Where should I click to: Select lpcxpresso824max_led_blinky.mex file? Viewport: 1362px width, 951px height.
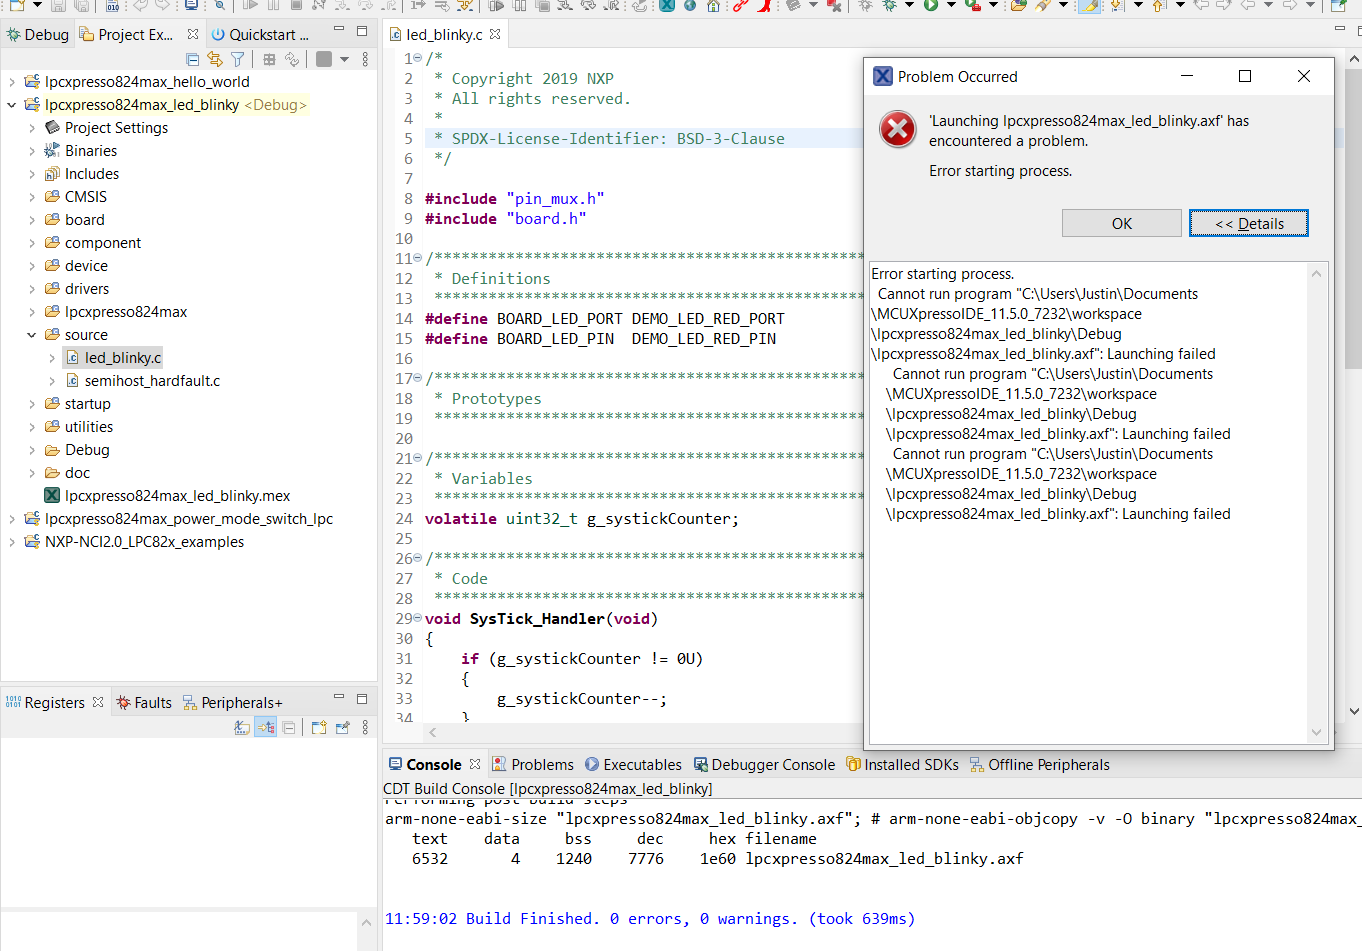(x=167, y=496)
